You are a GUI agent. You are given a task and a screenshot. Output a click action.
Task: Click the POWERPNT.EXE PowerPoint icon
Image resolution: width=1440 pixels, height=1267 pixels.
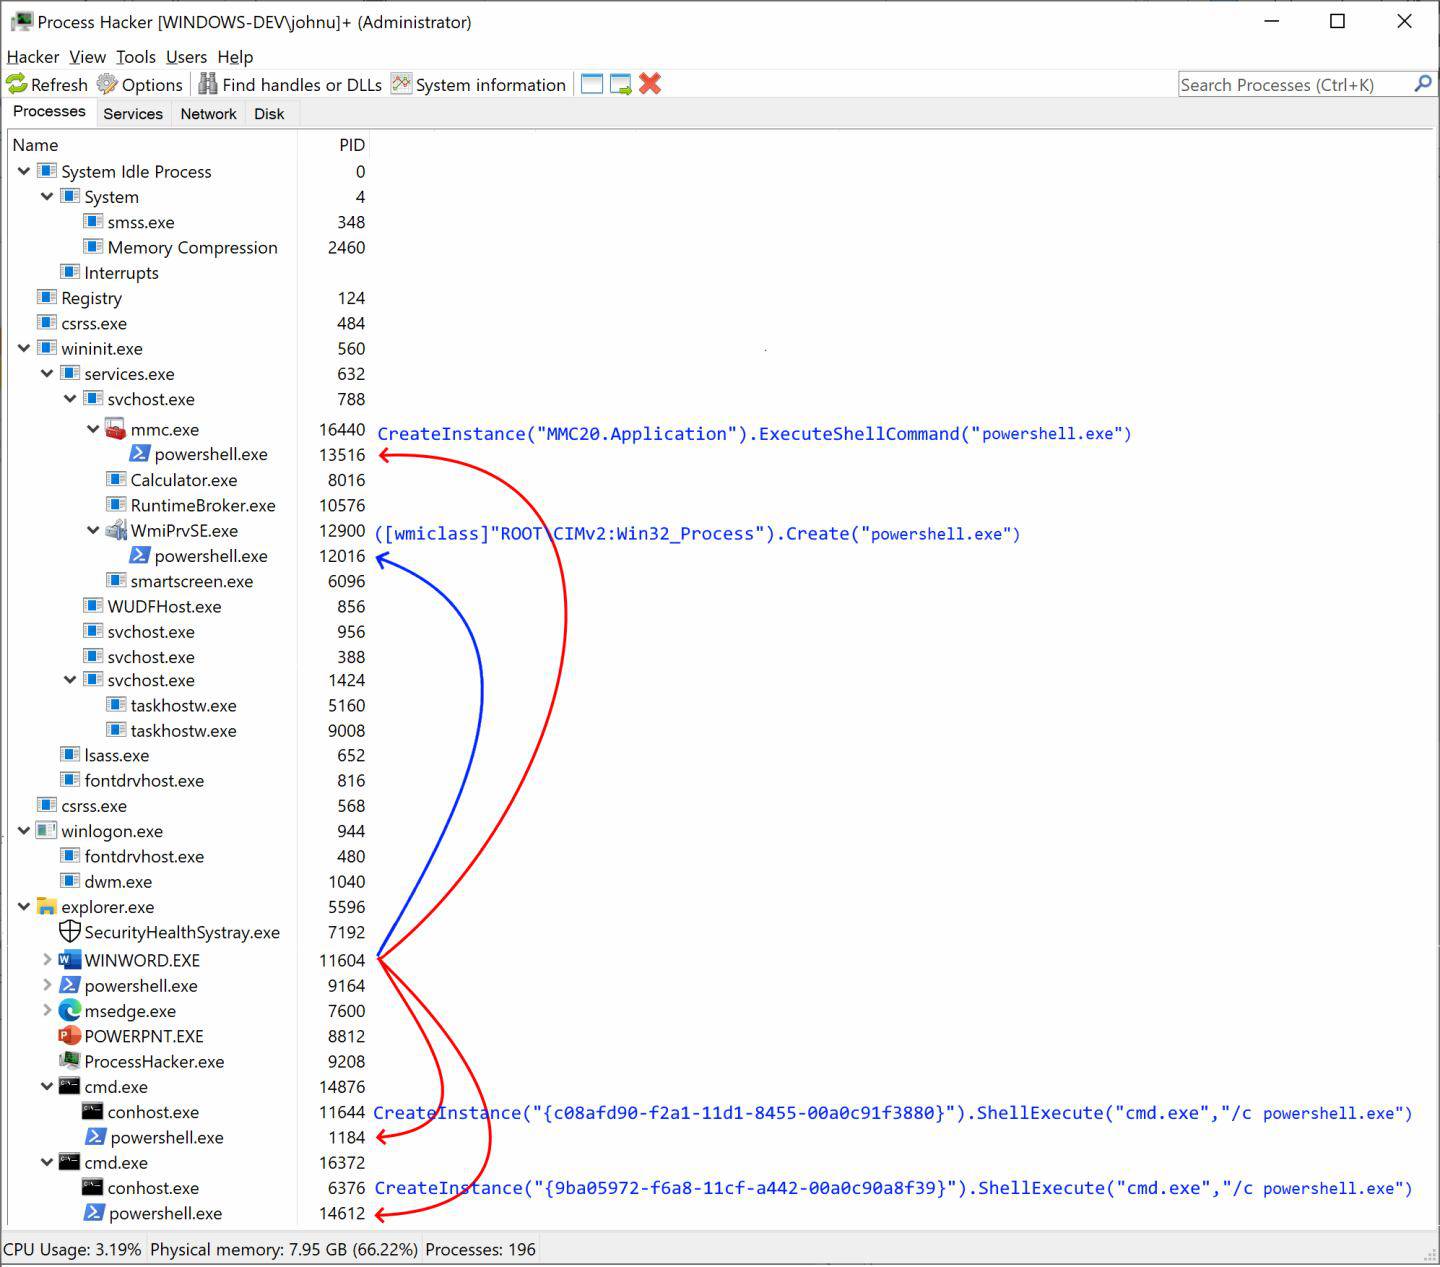click(70, 1036)
